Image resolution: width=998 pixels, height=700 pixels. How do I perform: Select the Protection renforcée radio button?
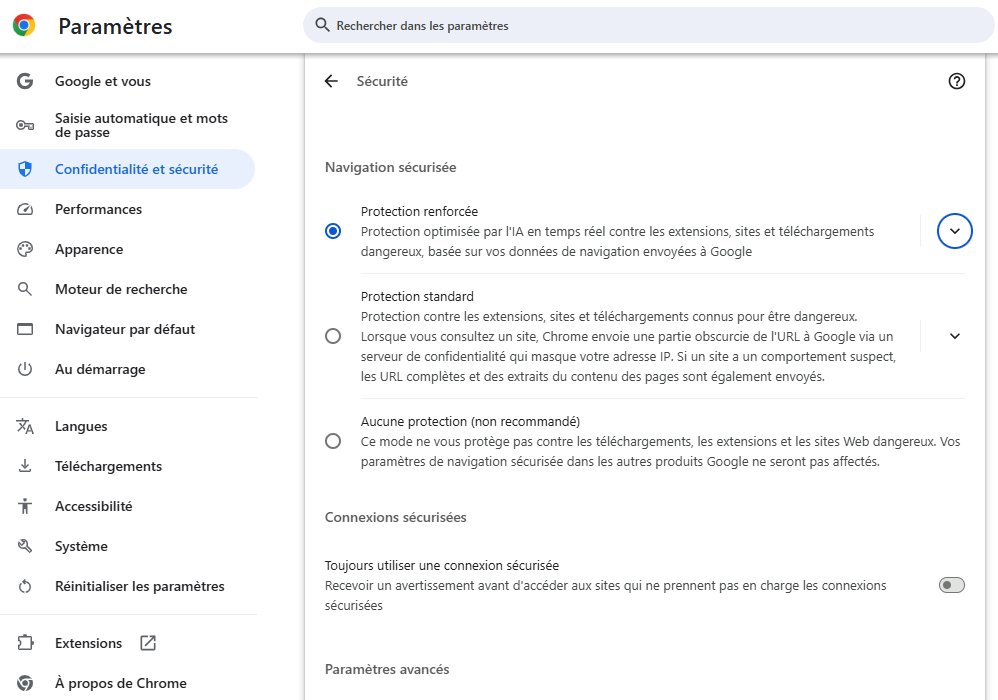pyautogui.click(x=333, y=231)
